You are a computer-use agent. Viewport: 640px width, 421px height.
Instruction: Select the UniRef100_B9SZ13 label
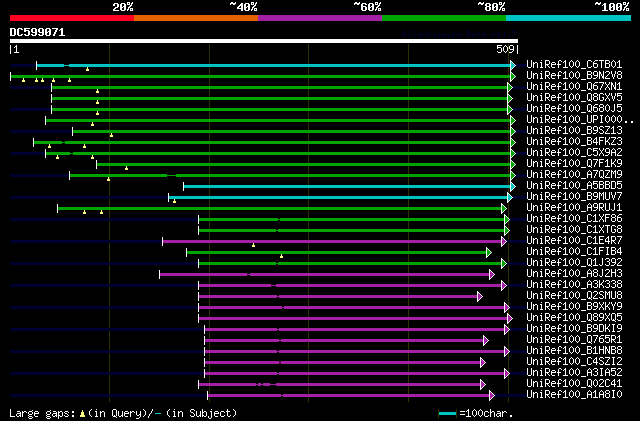point(574,131)
